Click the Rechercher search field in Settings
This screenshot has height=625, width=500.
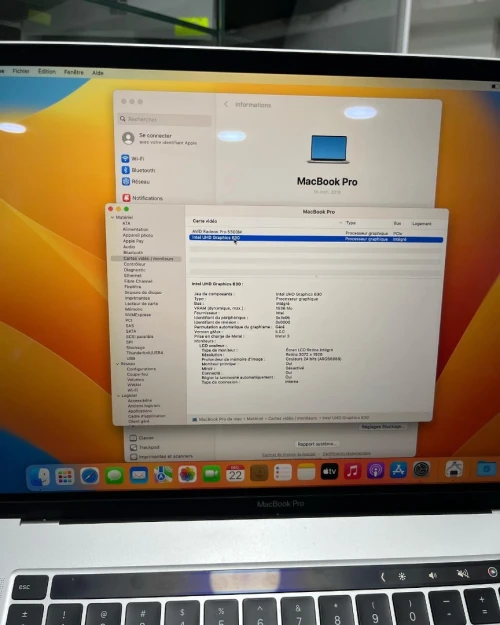[165, 119]
